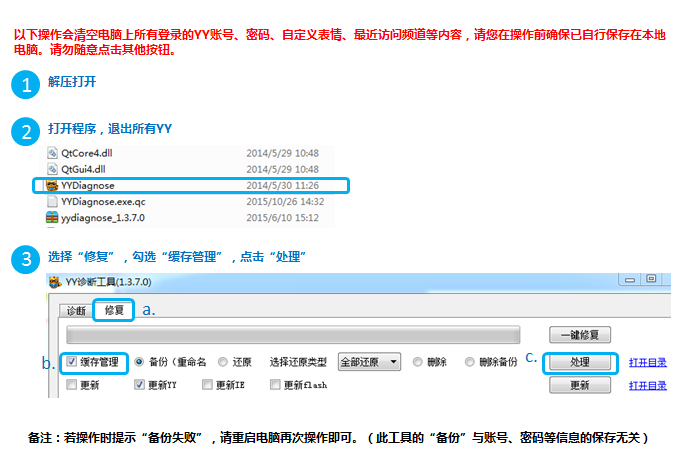The height and width of the screenshot is (455, 680).
Task: Open the 打开目录 link beside 处理
Action: [647, 362]
